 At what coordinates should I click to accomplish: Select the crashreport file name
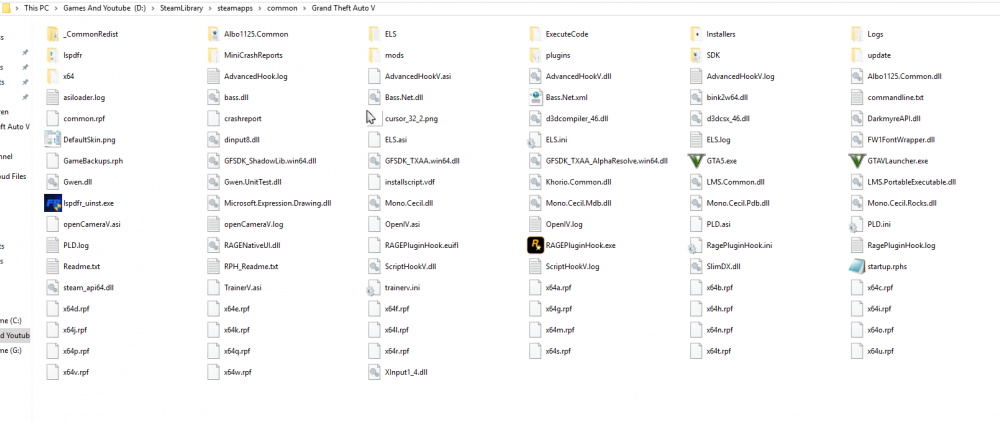(242, 119)
